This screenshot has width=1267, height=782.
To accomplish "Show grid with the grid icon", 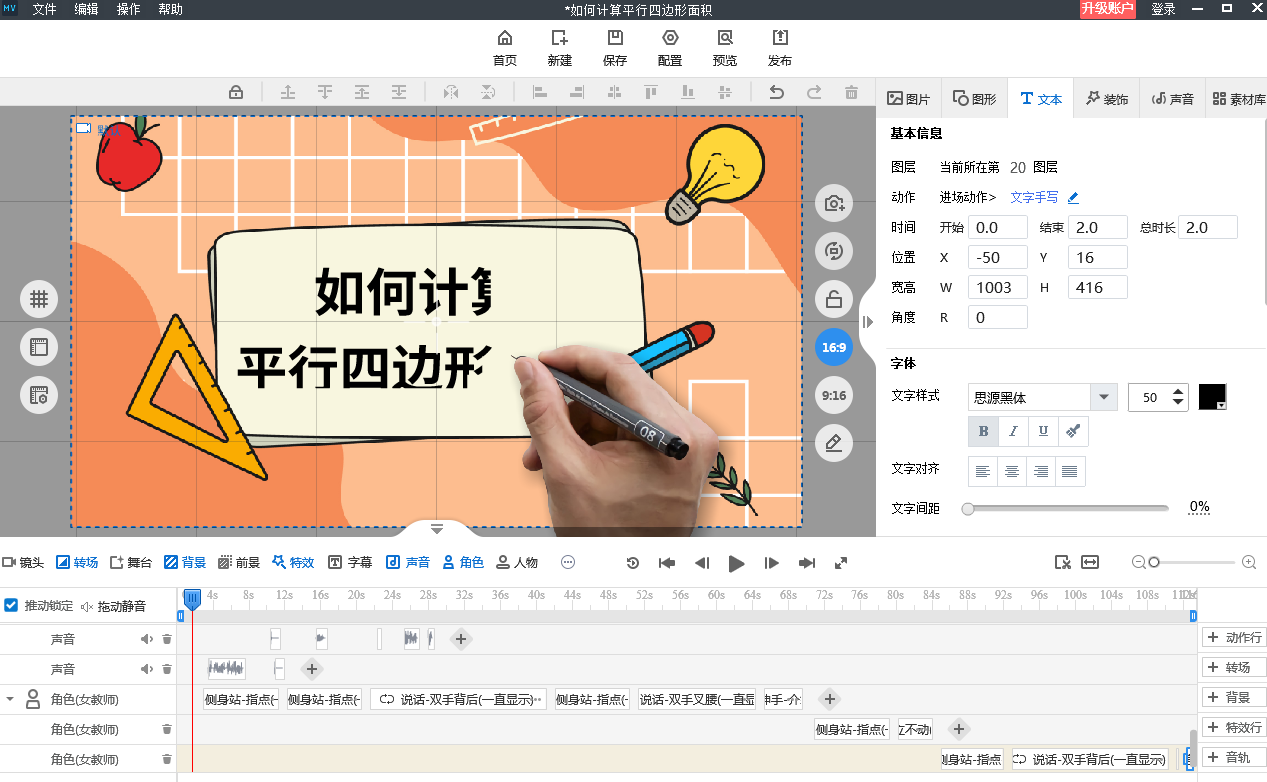I will (x=39, y=298).
